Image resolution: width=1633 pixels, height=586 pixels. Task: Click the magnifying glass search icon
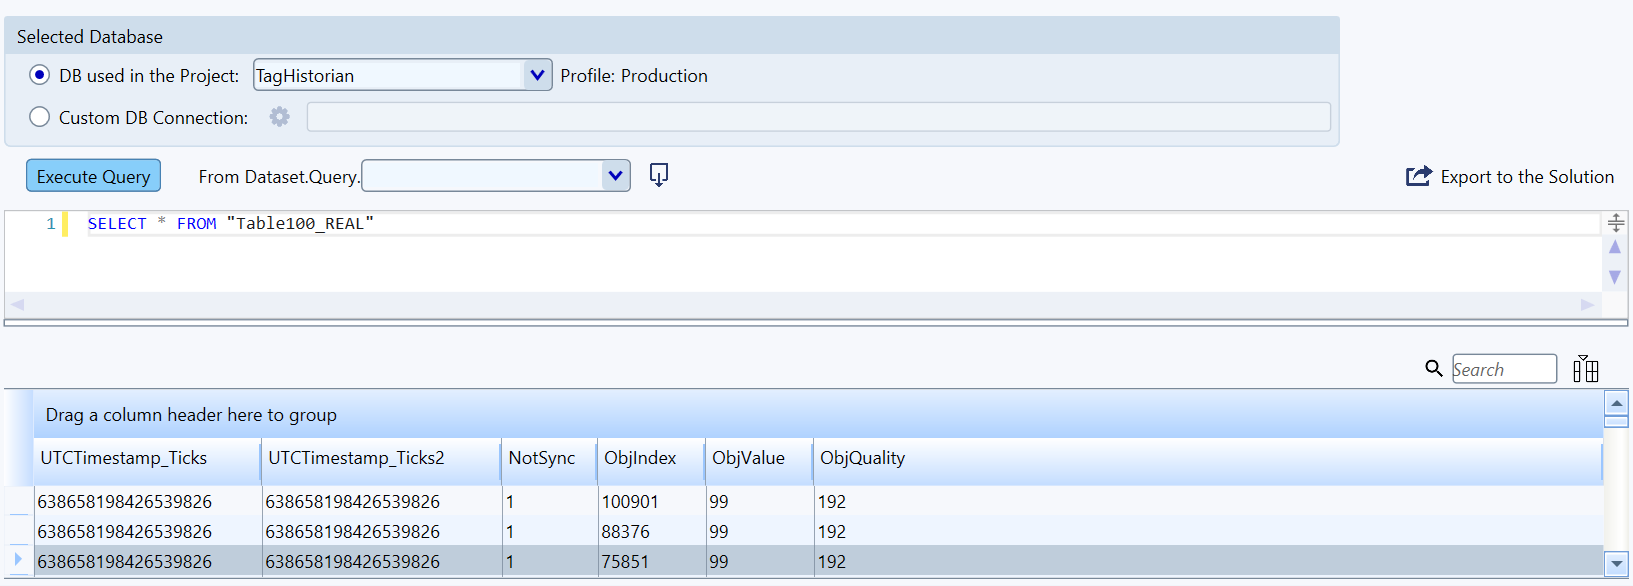click(x=1433, y=369)
